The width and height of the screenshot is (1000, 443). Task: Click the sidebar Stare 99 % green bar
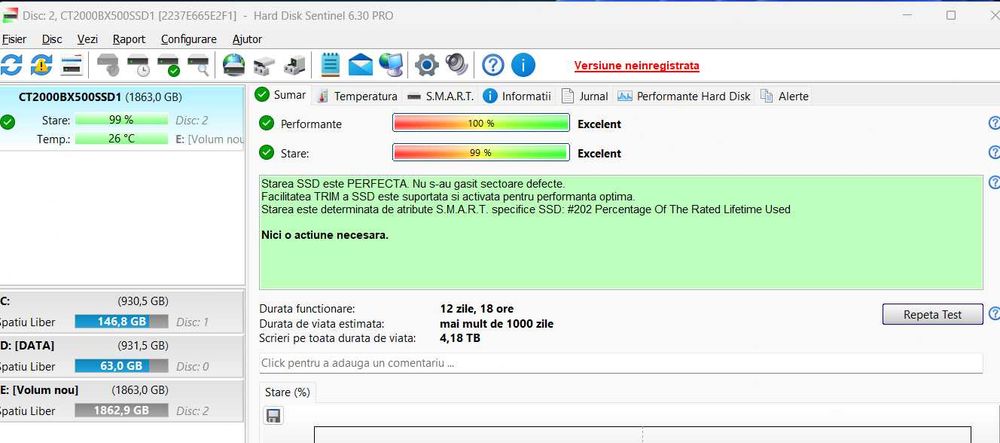[x=121, y=120]
